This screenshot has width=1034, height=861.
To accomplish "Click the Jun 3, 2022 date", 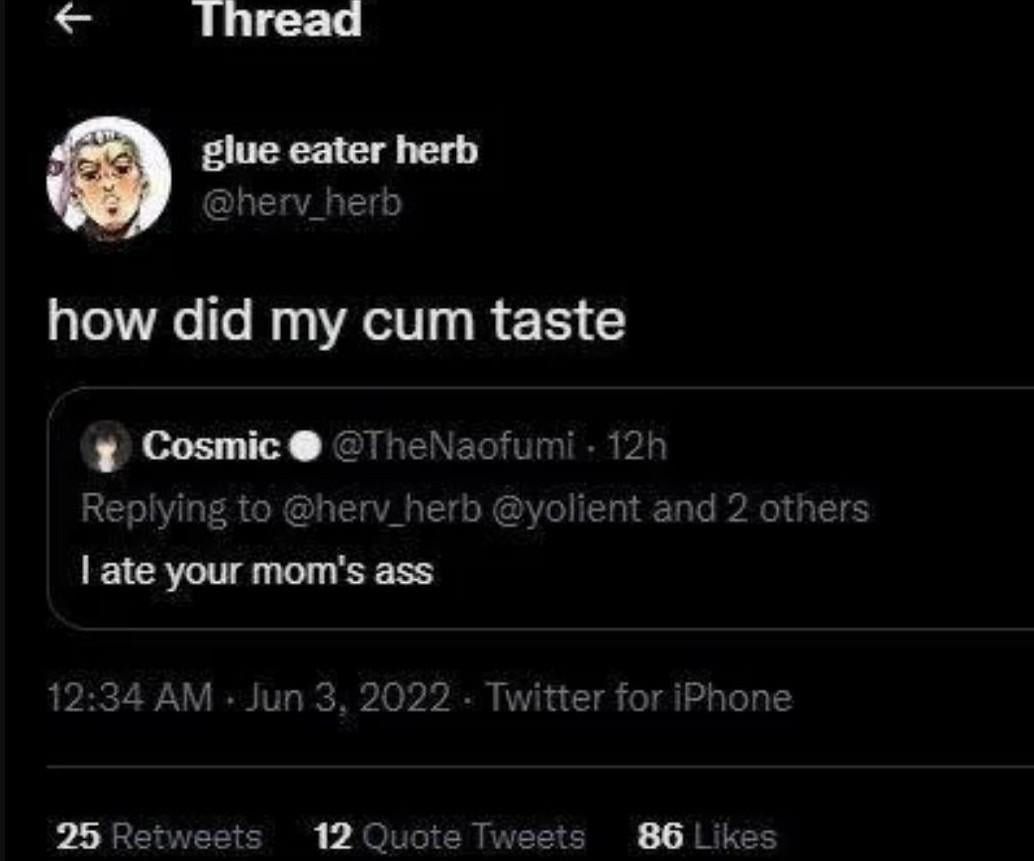I will 347,696.
